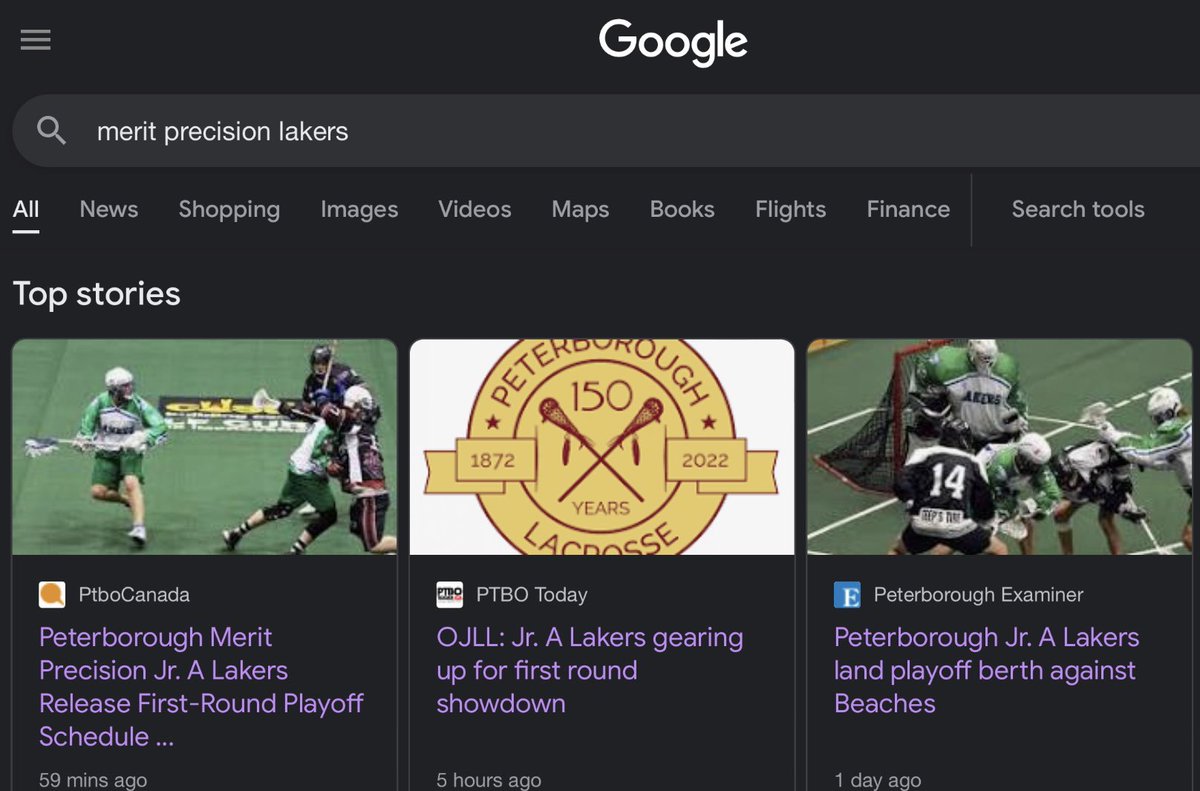Open the Videos tab
The height and width of the screenshot is (791, 1200).
pyautogui.click(x=475, y=209)
